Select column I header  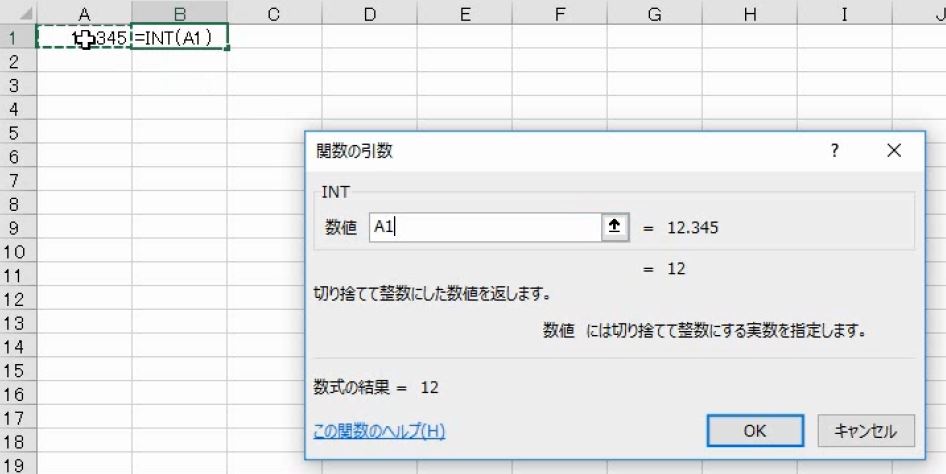click(x=844, y=14)
